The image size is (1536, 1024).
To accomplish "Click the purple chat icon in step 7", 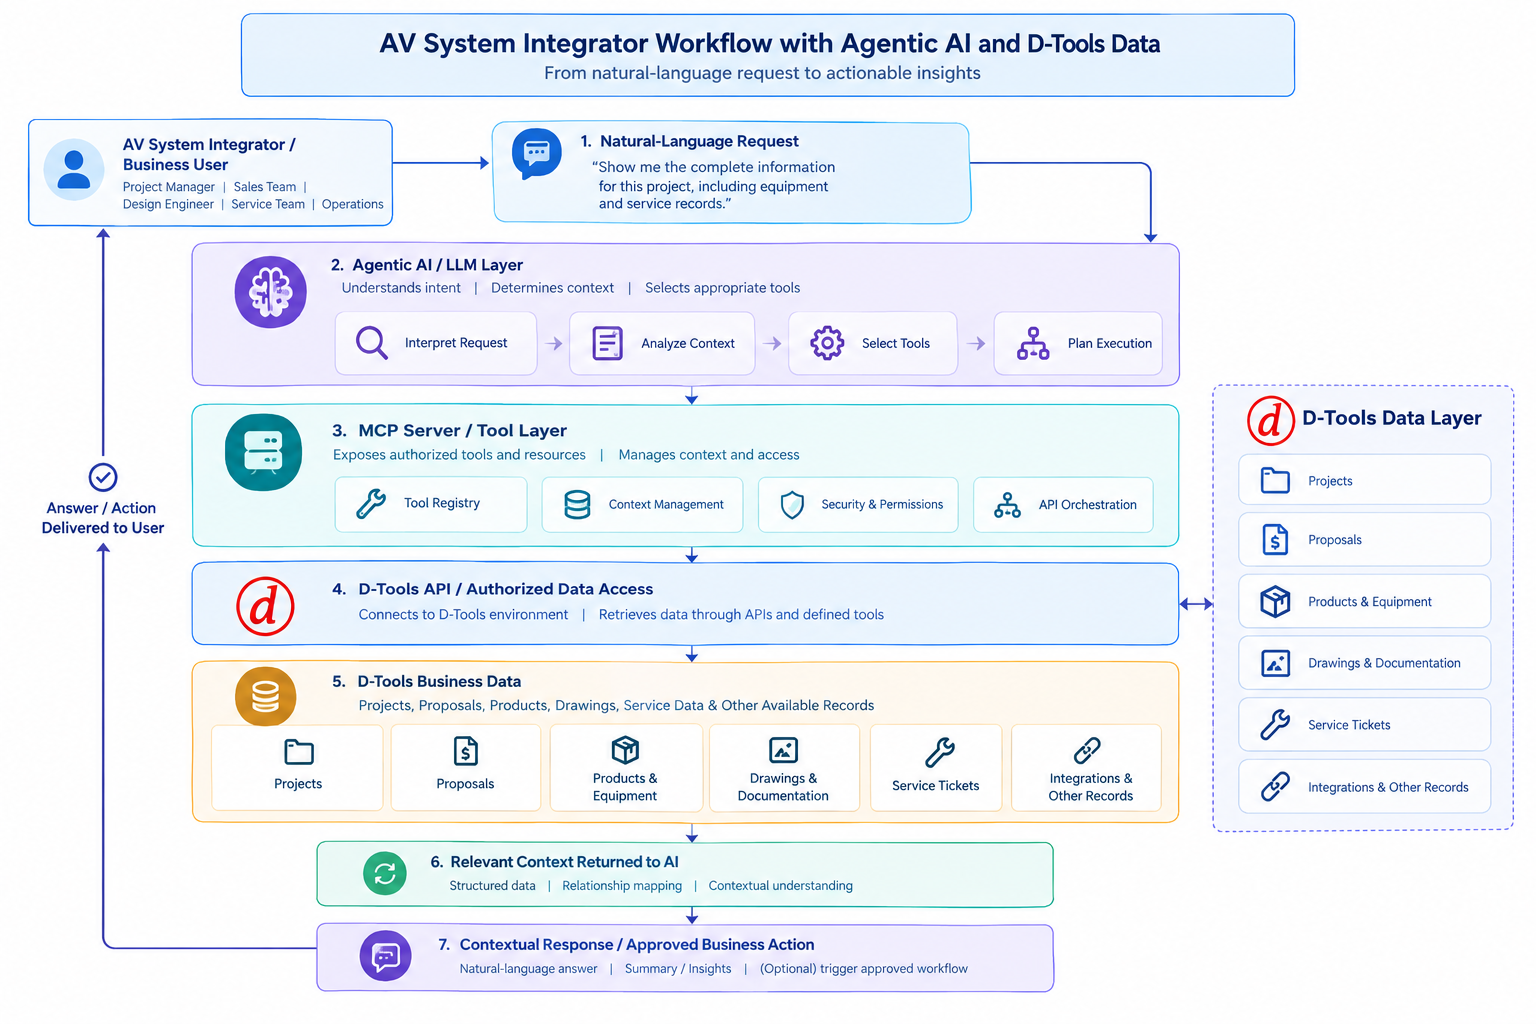I will [386, 957].
